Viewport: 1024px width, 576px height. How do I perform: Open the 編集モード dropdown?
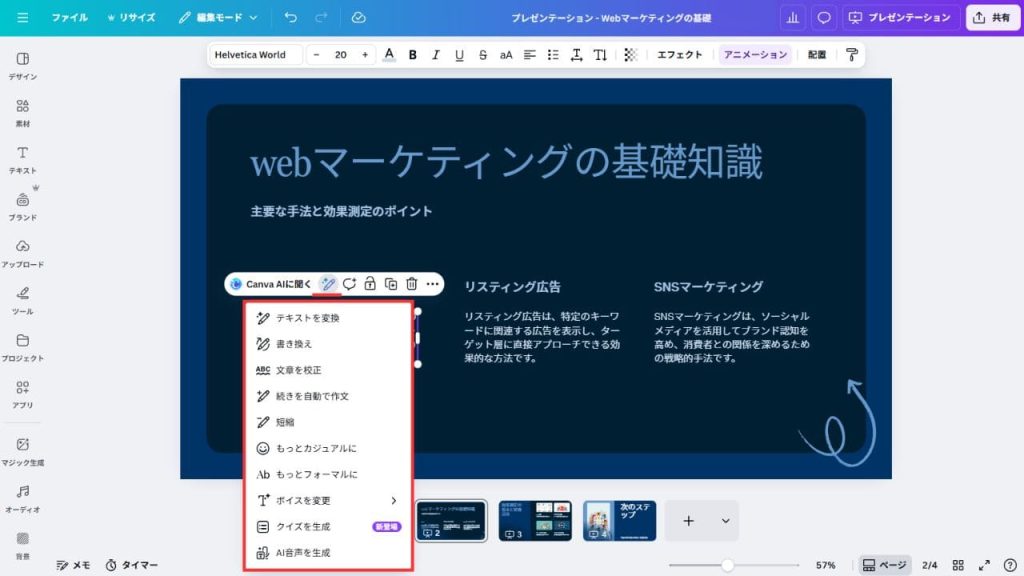click(x=218, y=18)
